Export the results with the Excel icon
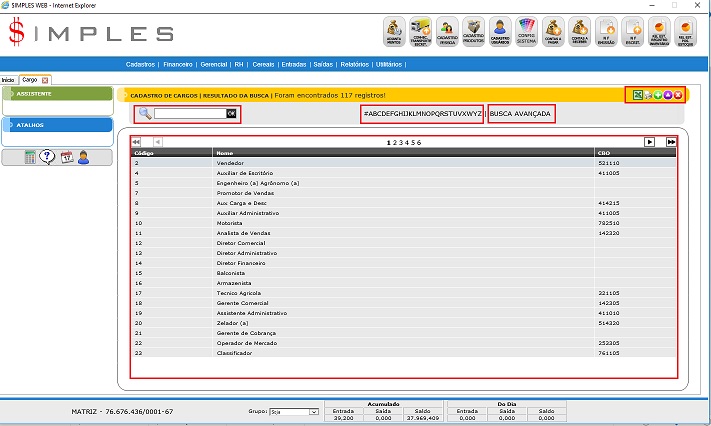Image resolution: width=711 pixels, height=426 pixels. pyautogui.click(x=637, y=95)
